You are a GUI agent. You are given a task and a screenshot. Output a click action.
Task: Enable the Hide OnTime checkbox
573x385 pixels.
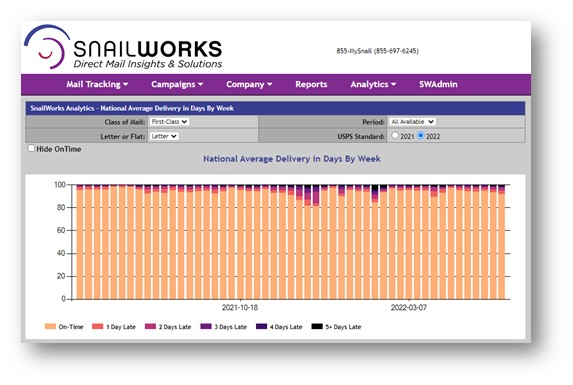(31, 148)
